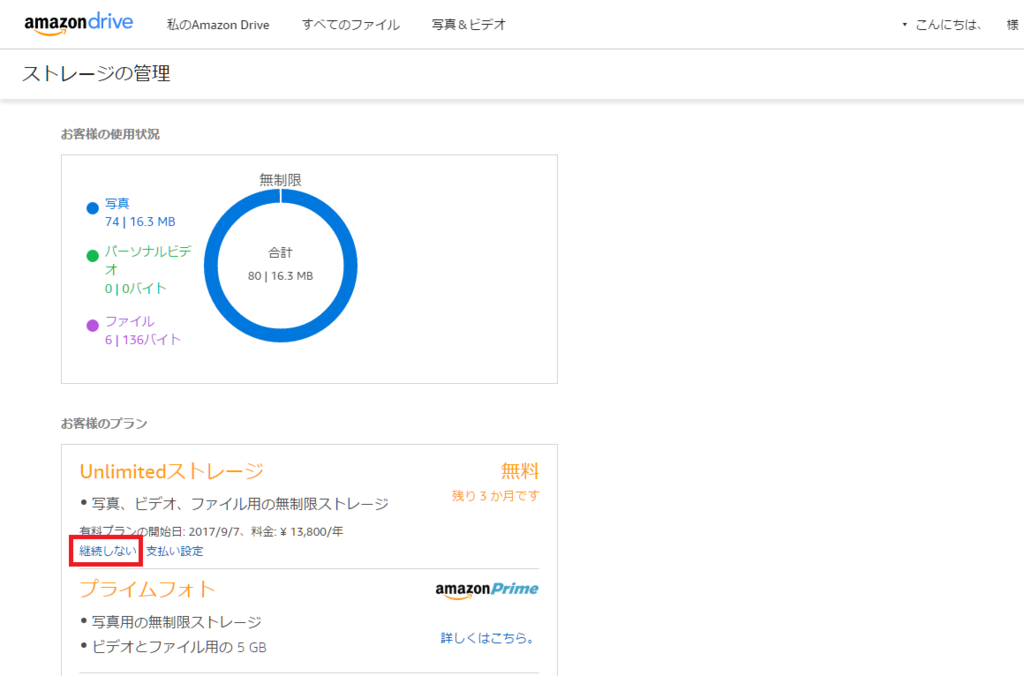Image resolution: width=1024 pixels, height=676 pixels.
Task: Click the 合計 80 | 16.3 MB total text
Action: click(x=280, y=265)
